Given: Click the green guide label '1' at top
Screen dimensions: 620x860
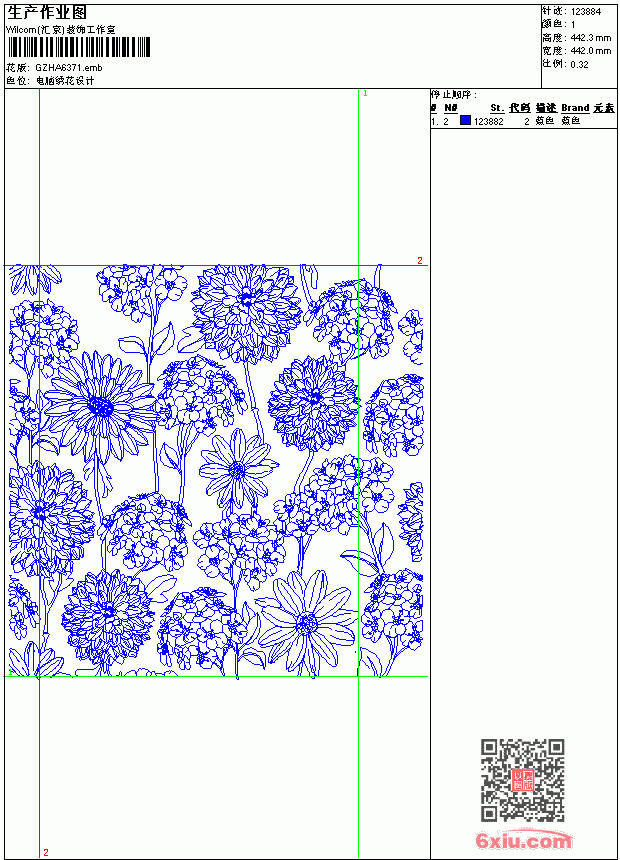Looking at the screenshot, I should tap(365, 94).
